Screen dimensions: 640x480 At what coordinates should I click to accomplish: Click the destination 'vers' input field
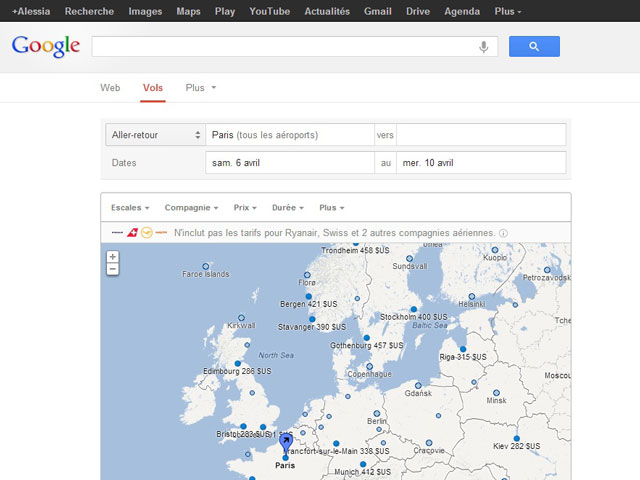tap(481, 135)
